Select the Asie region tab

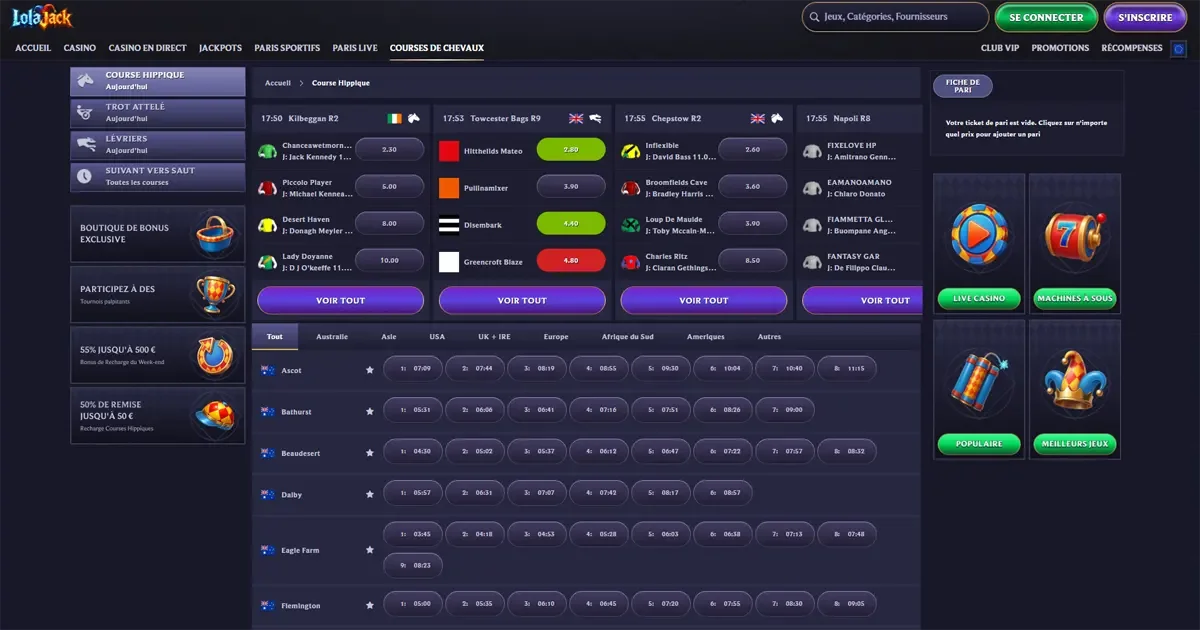click(x=389, y=337)
